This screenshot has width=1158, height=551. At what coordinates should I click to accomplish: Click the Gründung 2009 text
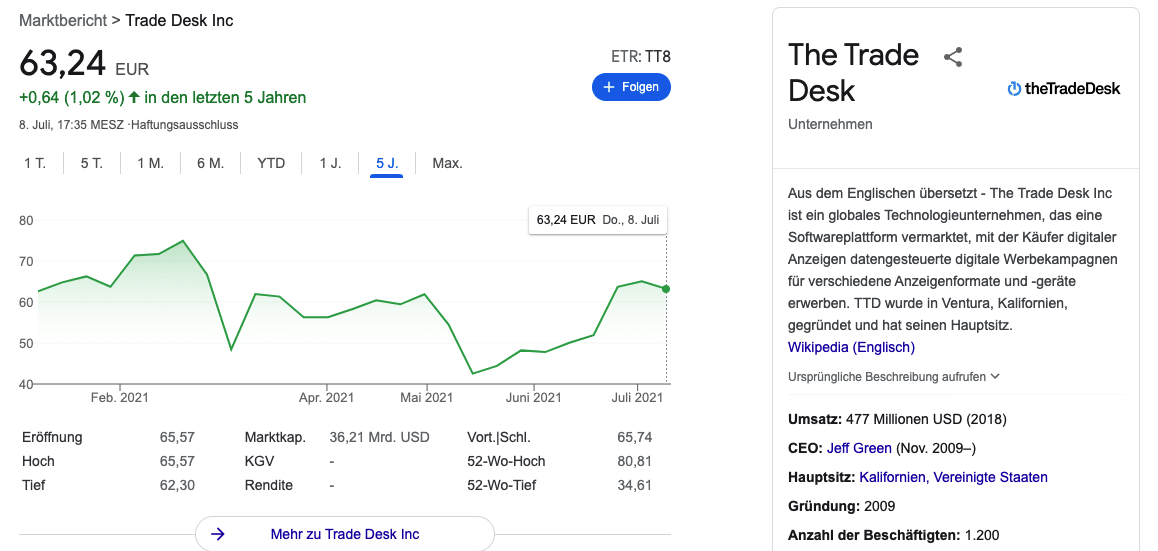pos(841,506)
